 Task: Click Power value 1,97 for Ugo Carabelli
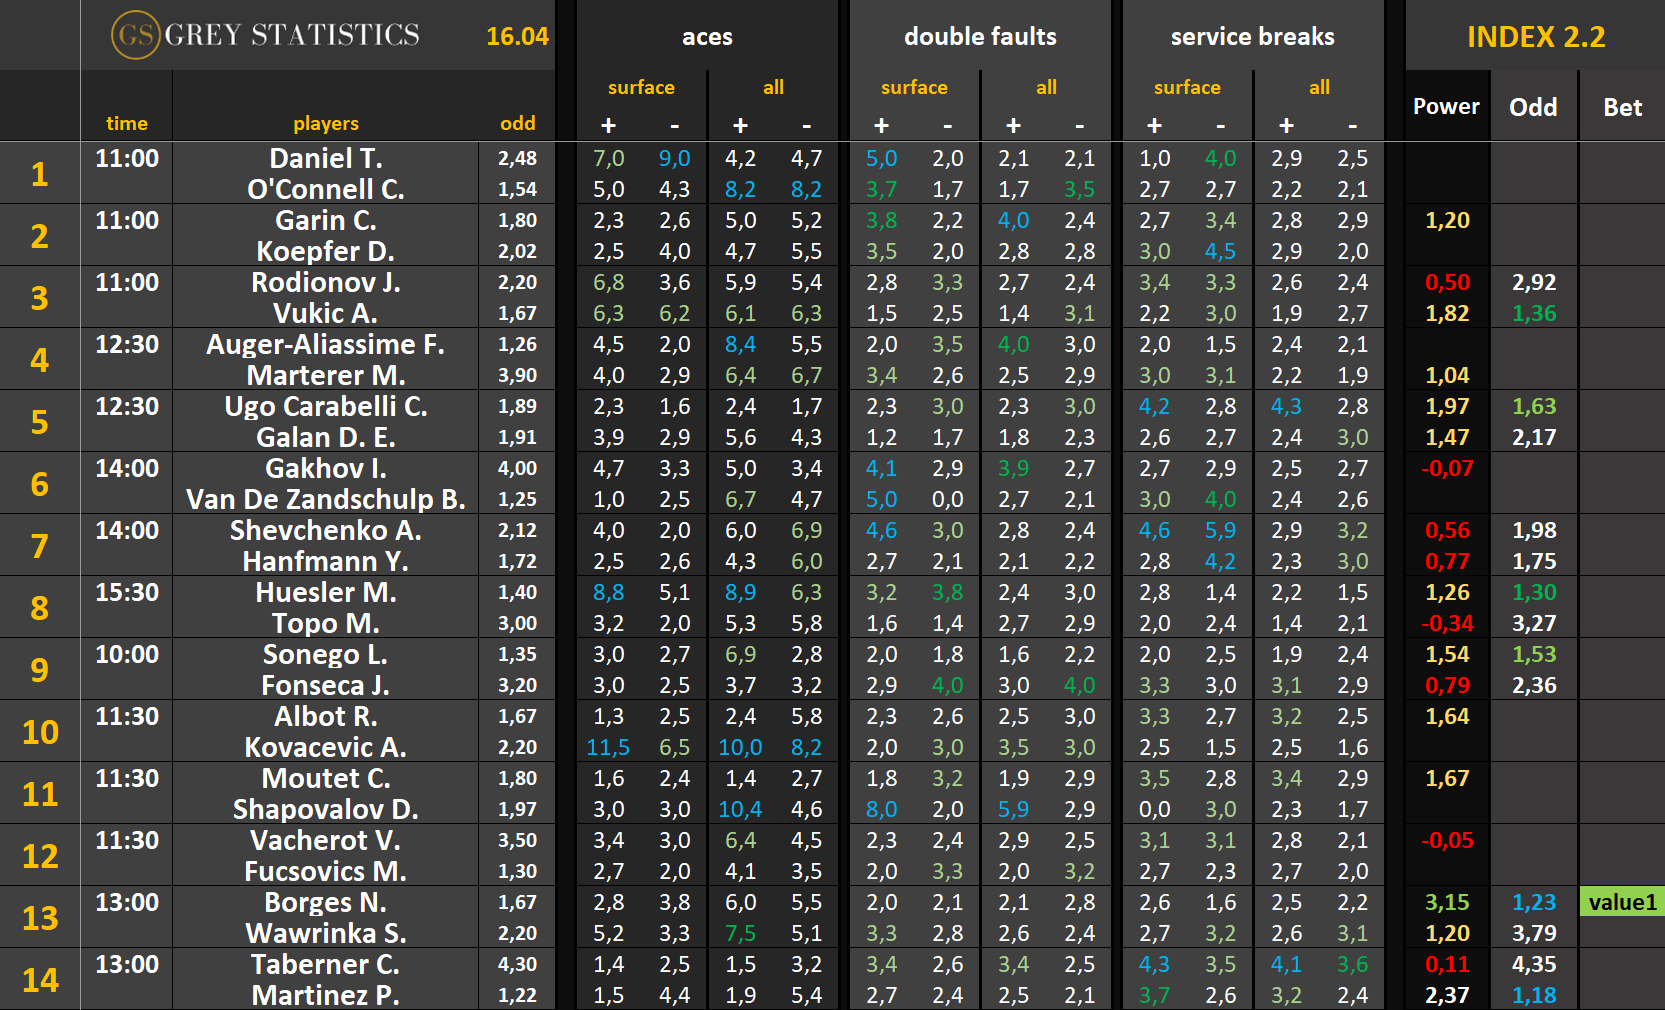[x=1447, y=406]
